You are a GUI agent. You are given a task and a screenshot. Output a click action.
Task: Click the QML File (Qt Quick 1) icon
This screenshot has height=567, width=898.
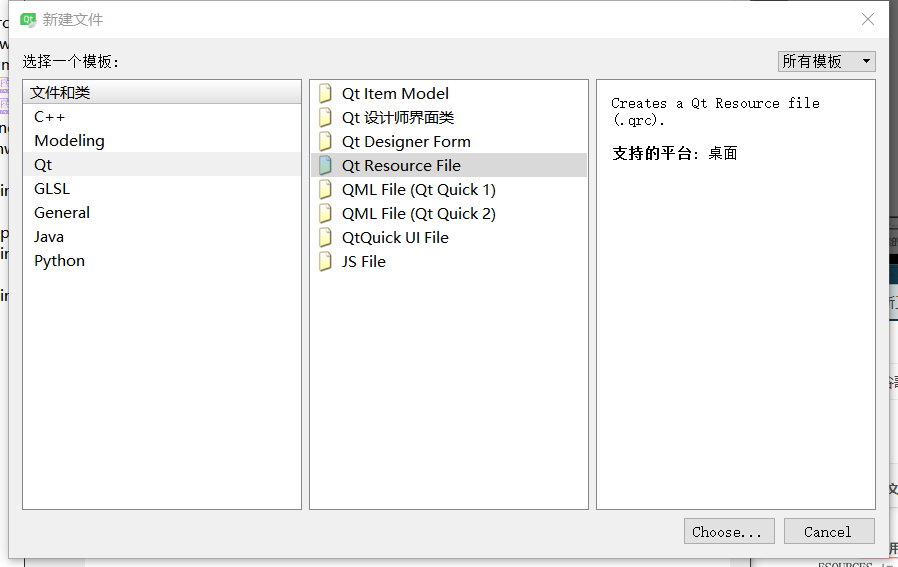[x=325, y=190]
